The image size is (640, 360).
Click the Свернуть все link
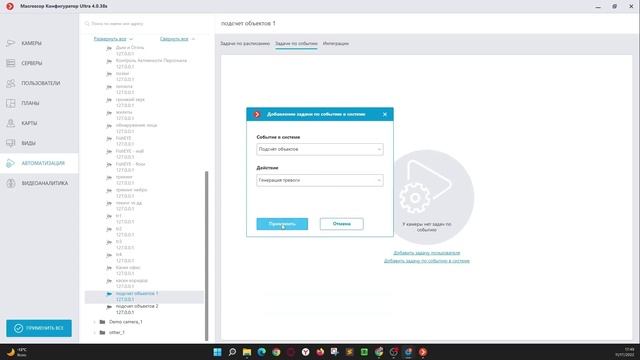(174, 39)
